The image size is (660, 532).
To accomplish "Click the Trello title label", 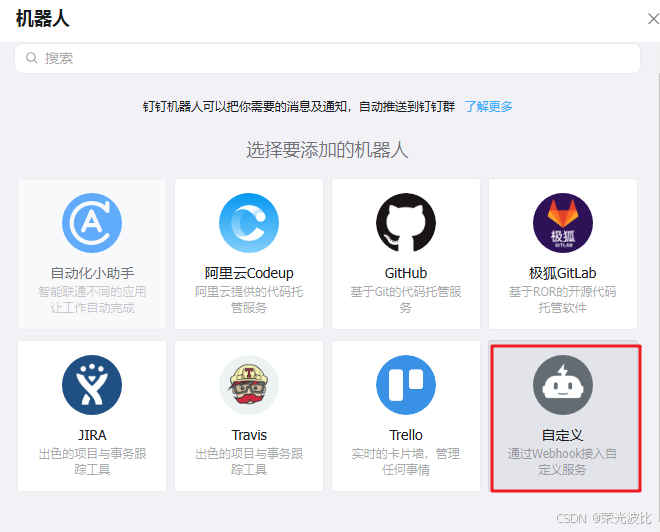I will pos(406,435).
